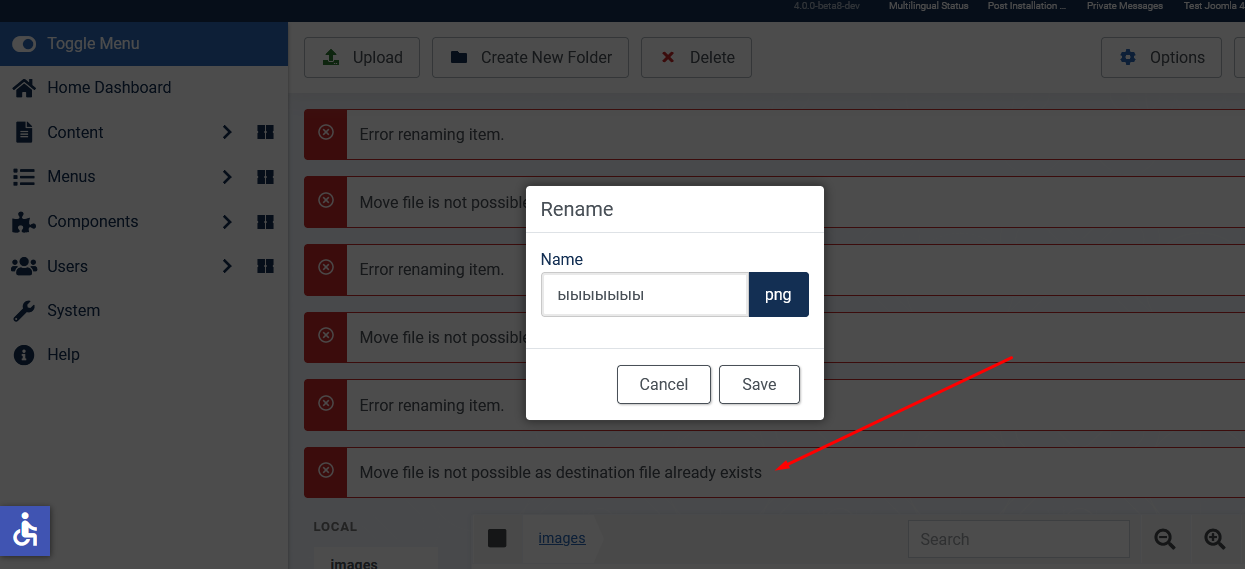The width and height of the screenshot is (1245, 569).
Task: Open Components dashboard grid icon
Action: [x=265, y=221]
